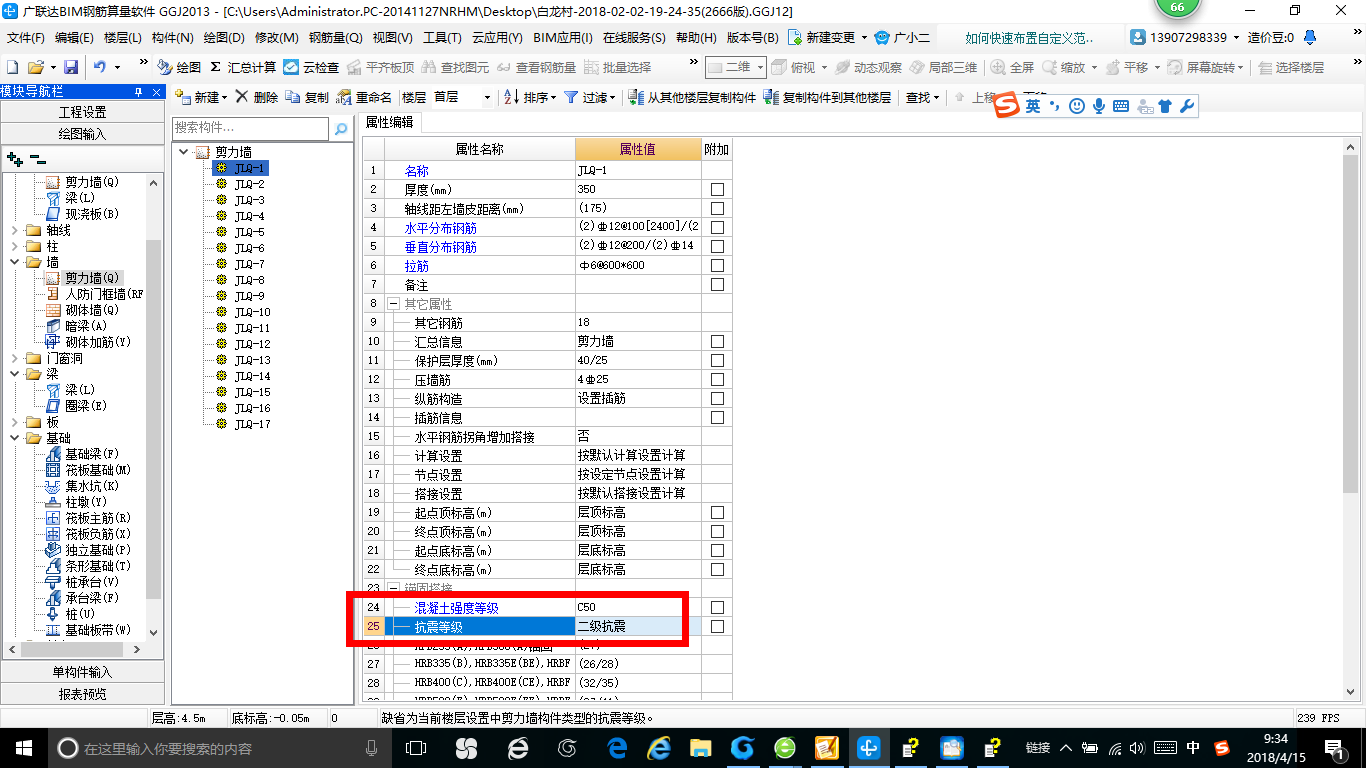Tick the 附加 checkbox for 厚度(mm)
Viewport: 1366px width, 768px height.
pyautogui.click(x=717, y=189)
